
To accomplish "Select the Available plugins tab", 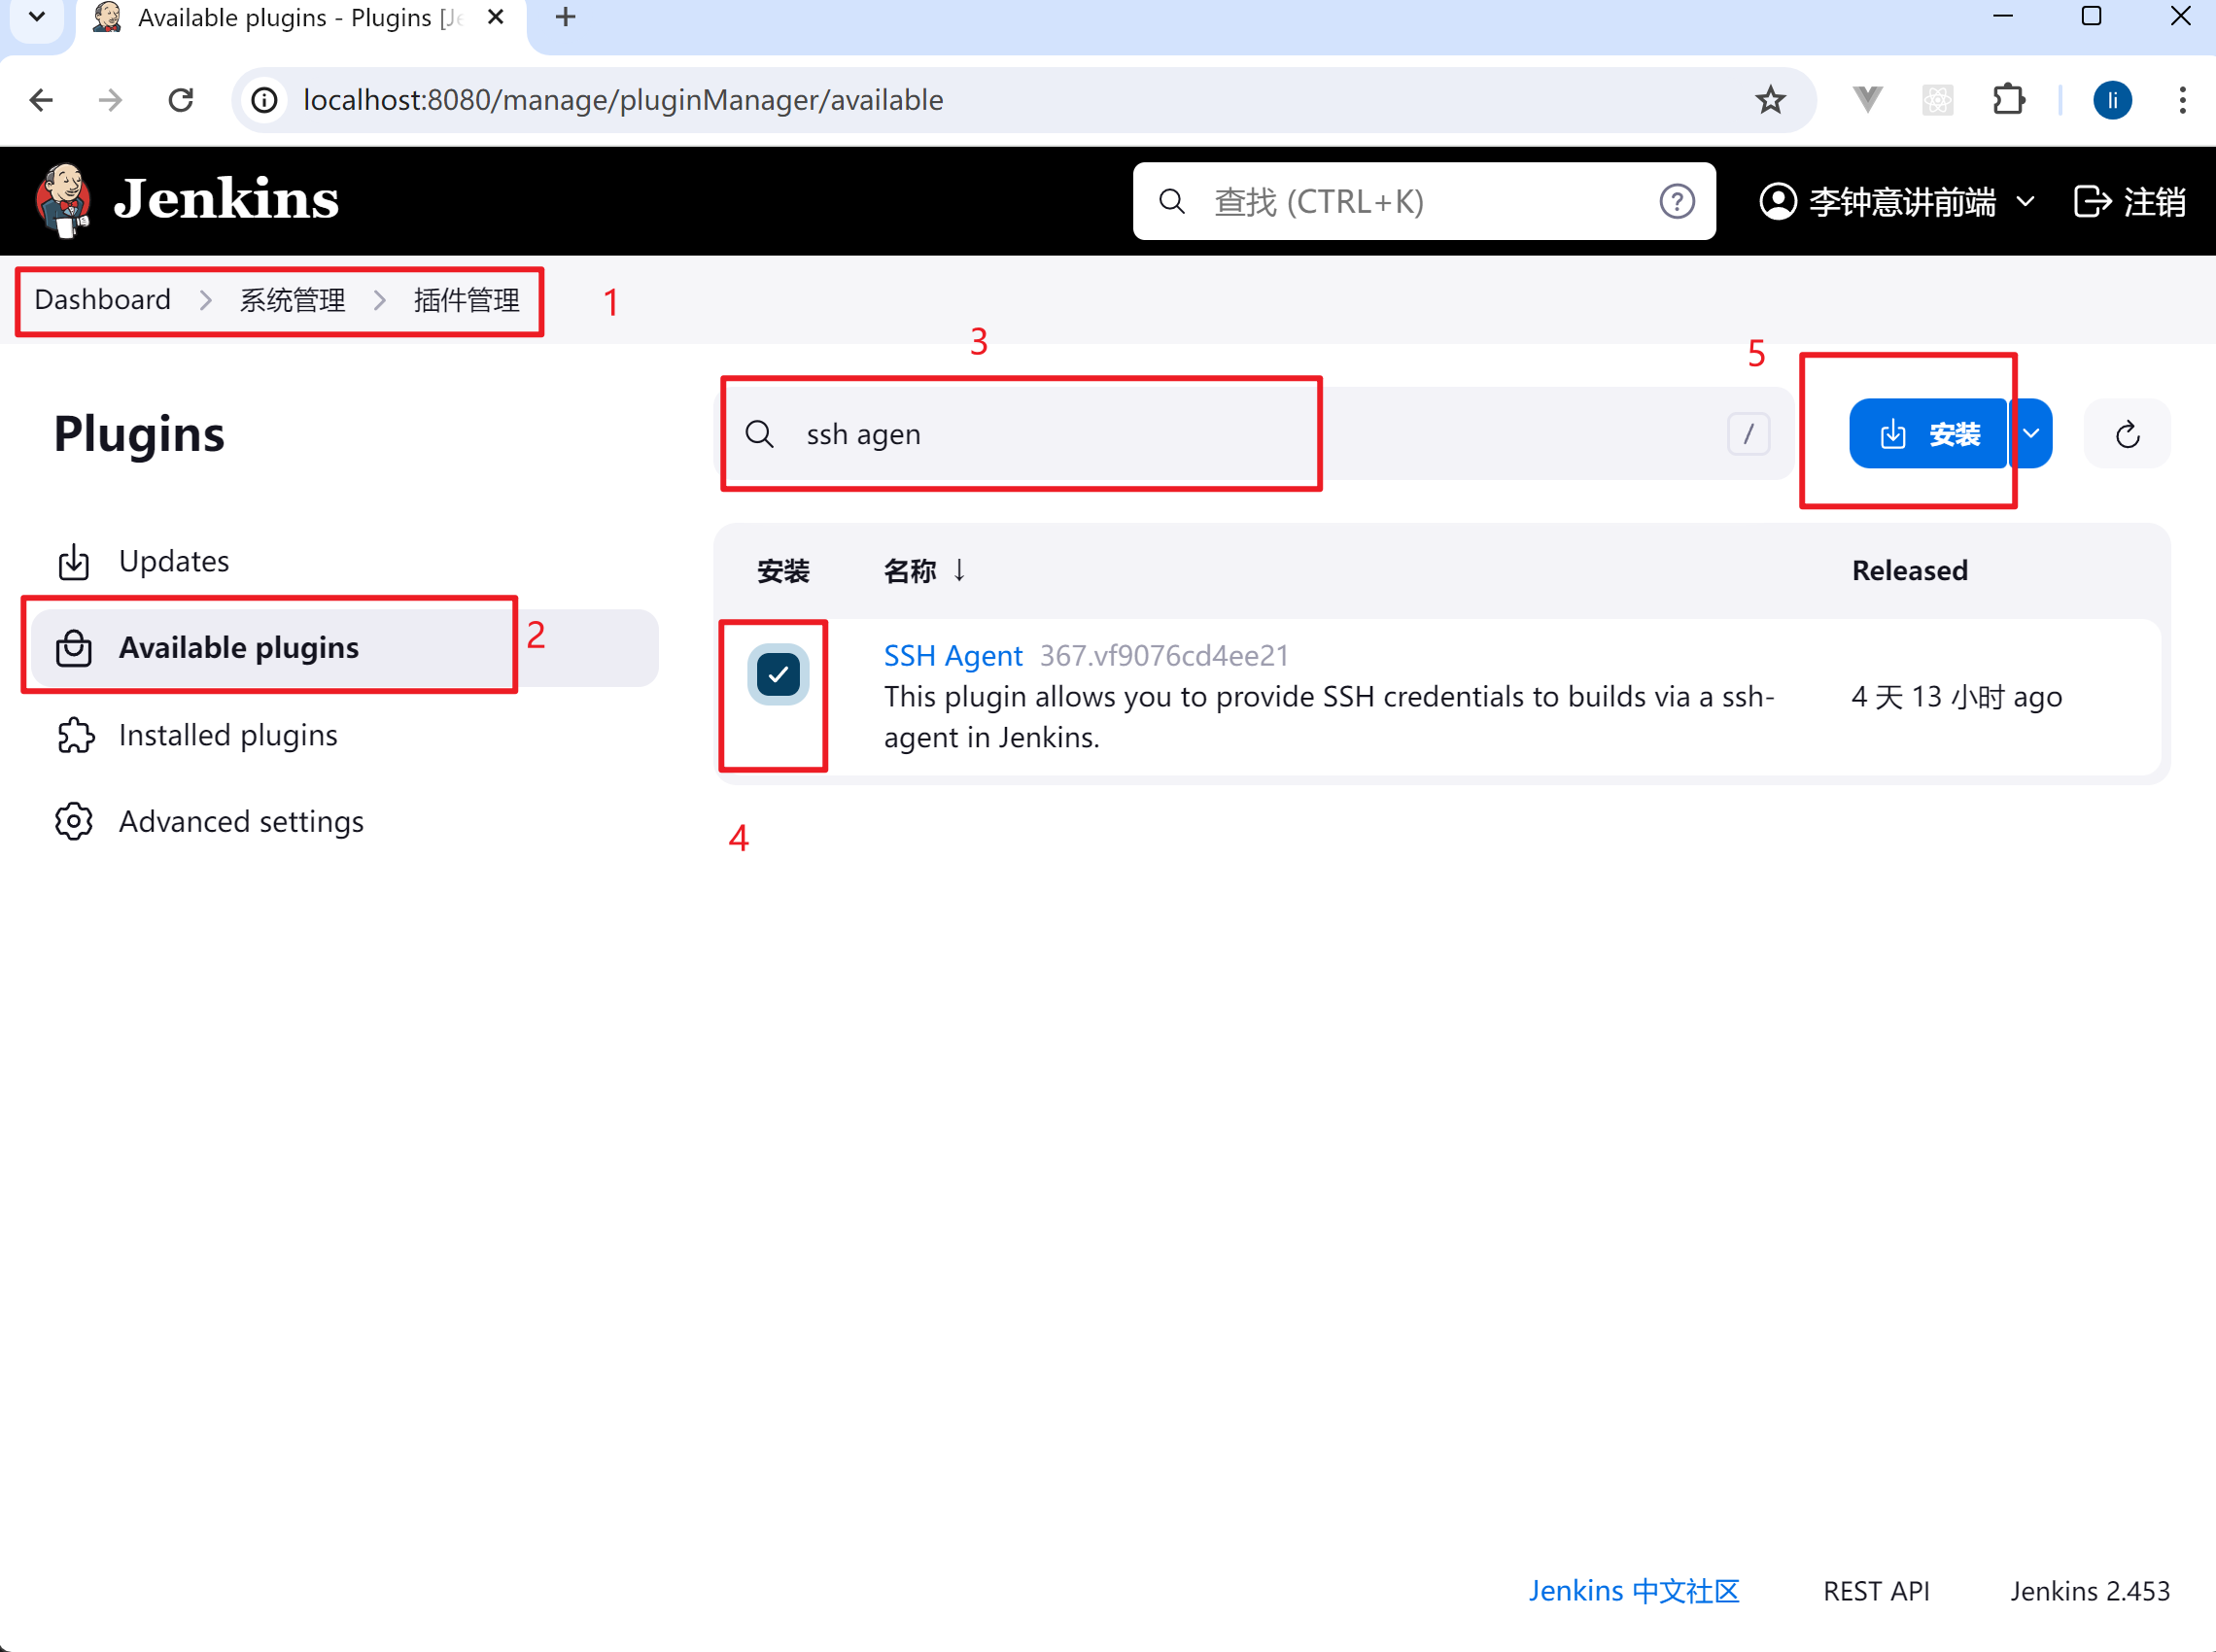I will 238,647.
